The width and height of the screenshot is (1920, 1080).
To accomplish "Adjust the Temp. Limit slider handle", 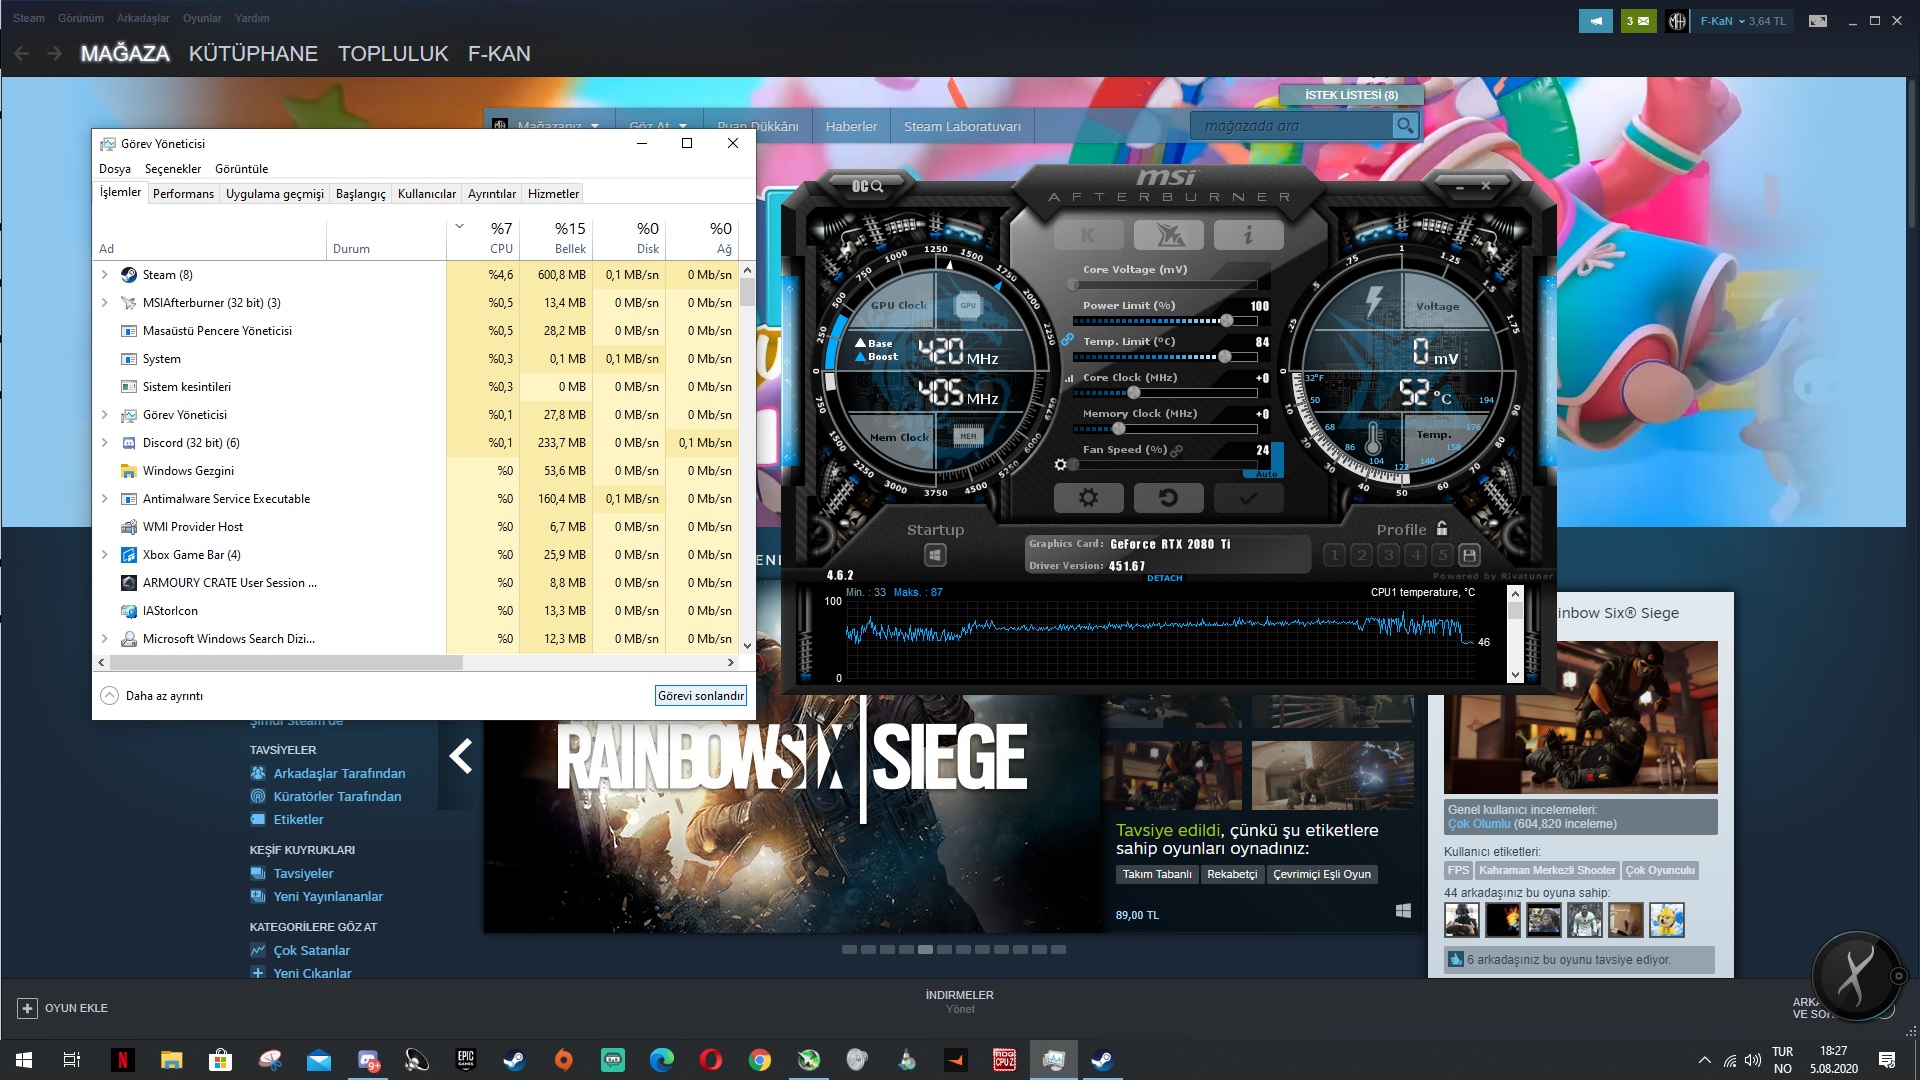I will (x=1225, y=357).
